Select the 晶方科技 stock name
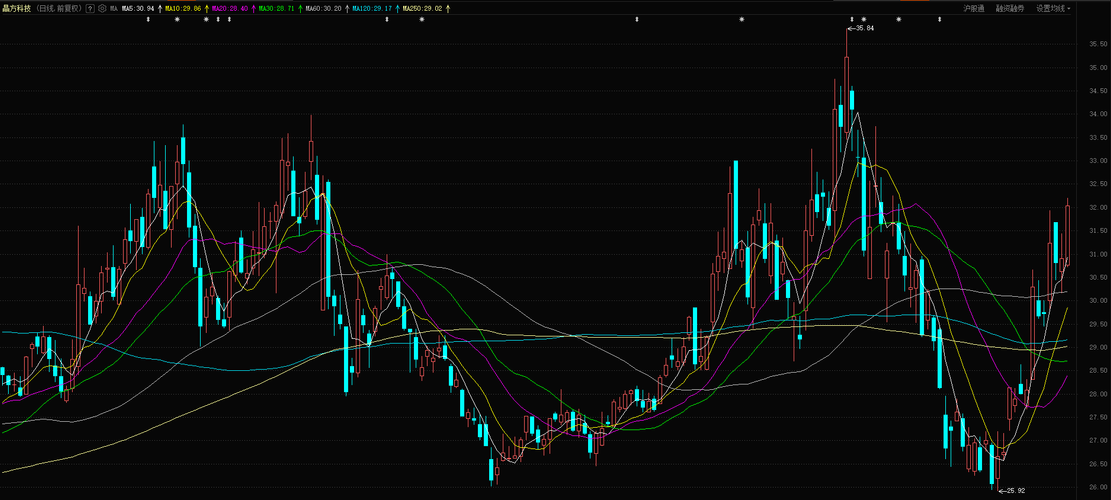 (x=16, y=8)
